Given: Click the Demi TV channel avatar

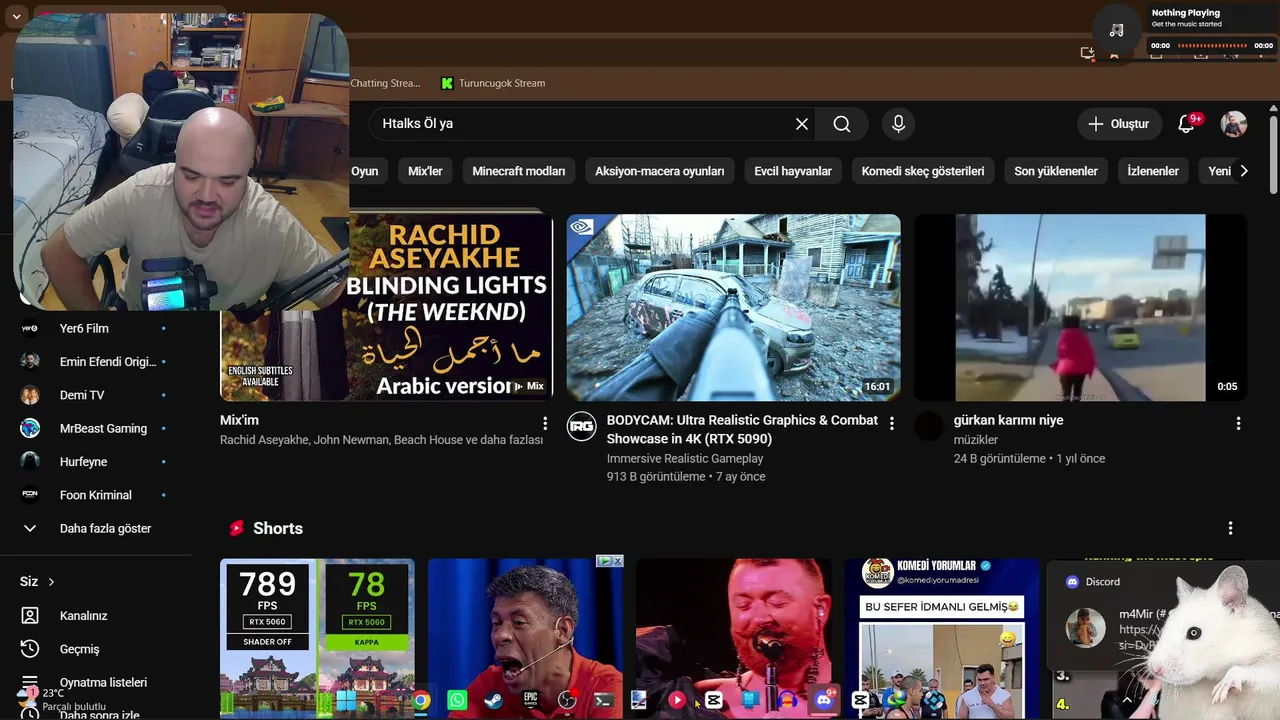Looking at the screenshot, I should click(30, 395).
